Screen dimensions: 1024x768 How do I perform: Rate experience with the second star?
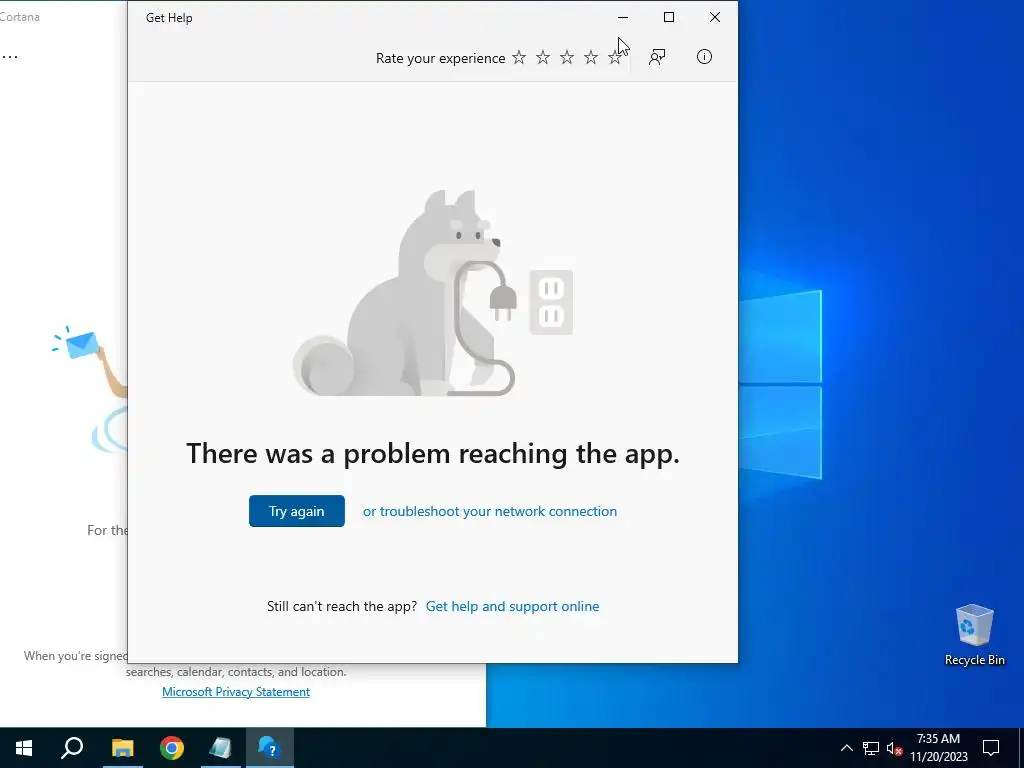(543, 57)
